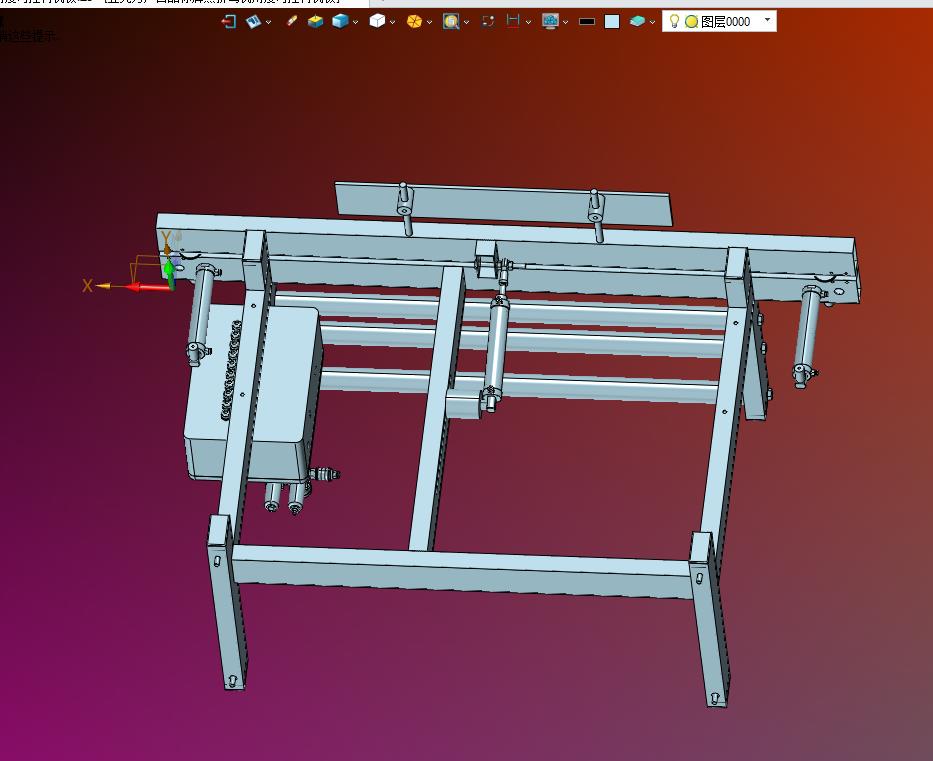This screenshot has width=933, height=761.
Task: Open the 图层0000 layer selector dropdown
Action: [x=767, y=20]
